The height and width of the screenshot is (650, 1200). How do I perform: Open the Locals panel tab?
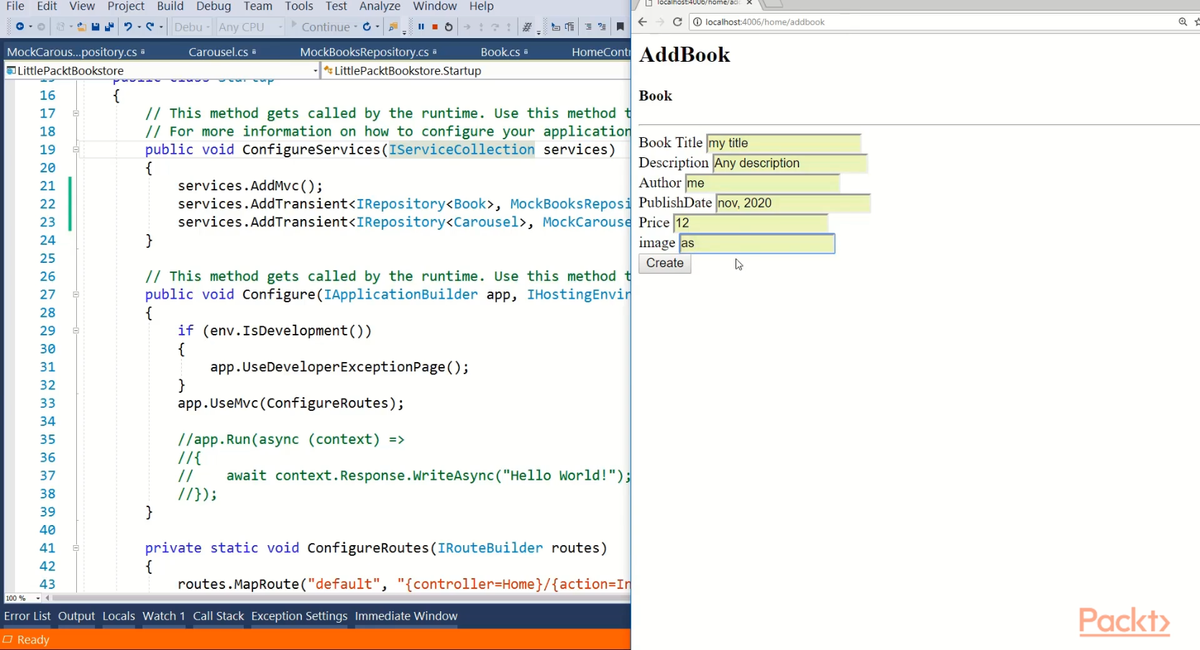point(118,616)
